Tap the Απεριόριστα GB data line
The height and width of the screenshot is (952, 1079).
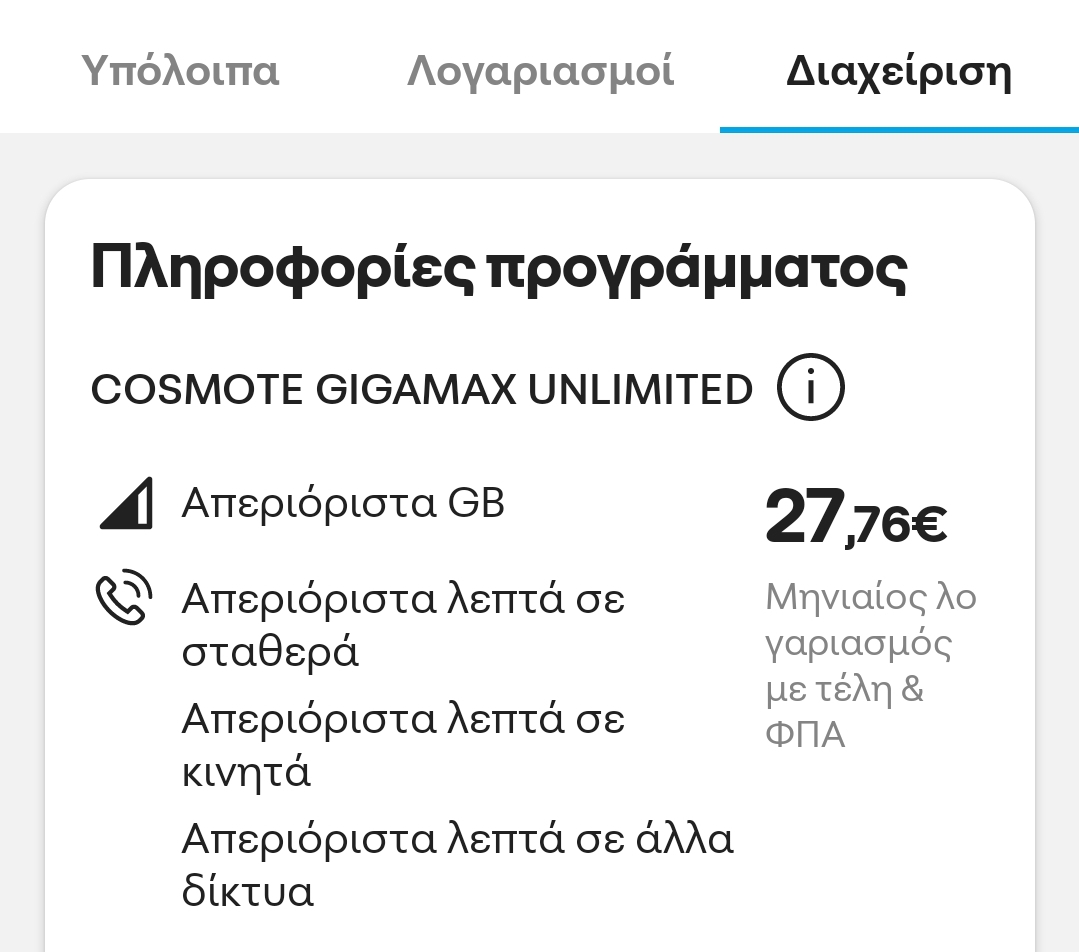(x=343, y=503)
